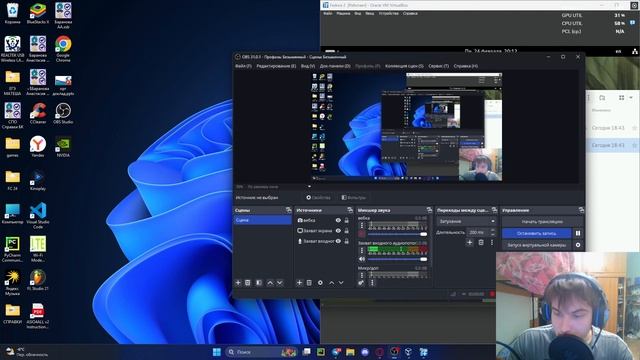Delete the scene using the trash icon in Сцены panel
This screenshot has width=640, height=360.
click(248, 282)
